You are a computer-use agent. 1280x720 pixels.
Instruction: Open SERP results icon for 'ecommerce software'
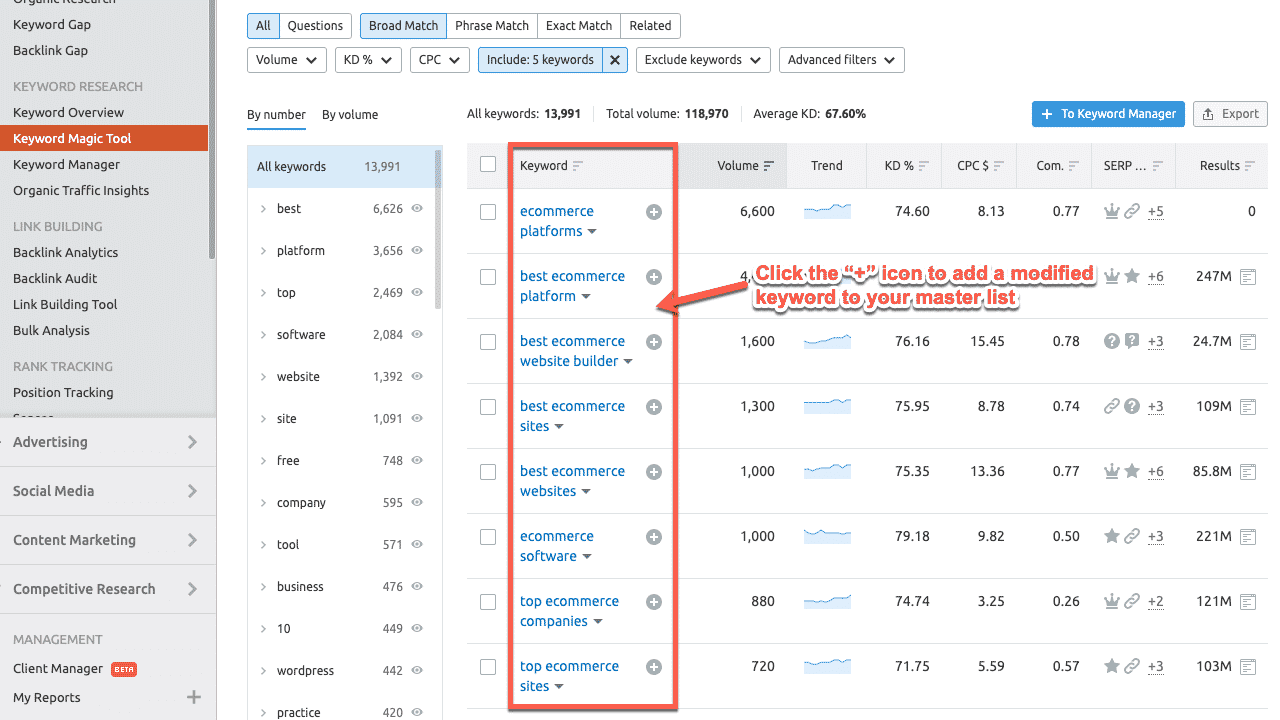[x=1248, y=537]
